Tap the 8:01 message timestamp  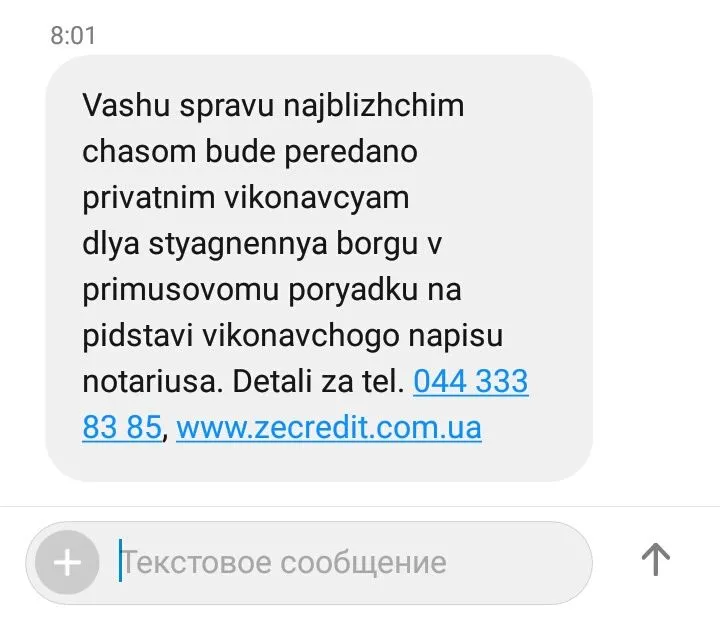73,35
